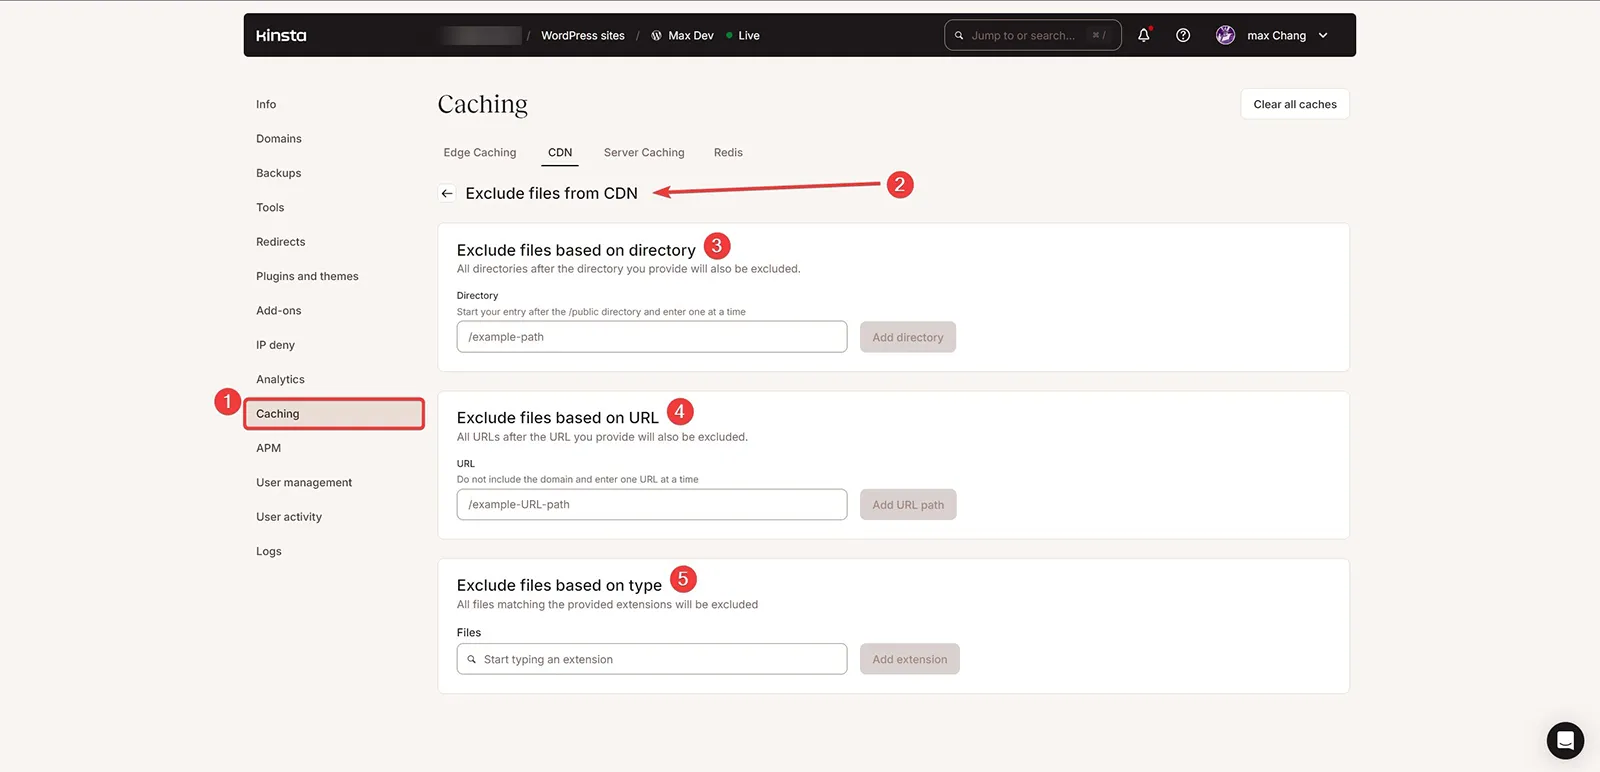Open Max Dev site breadcrumb
Screen dimensions: 1600x772
tap(691, 35)
